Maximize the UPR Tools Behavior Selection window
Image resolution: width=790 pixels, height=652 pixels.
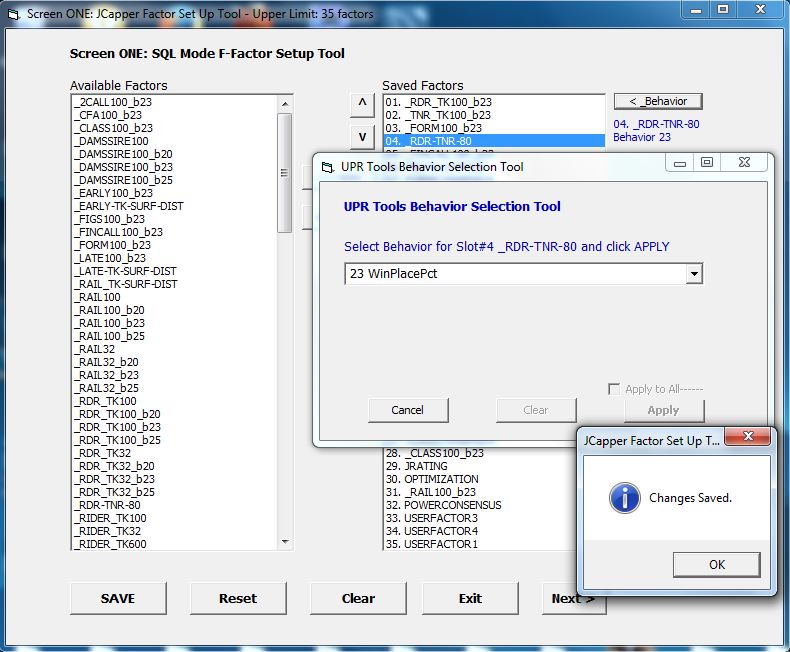tap(707, 163)
